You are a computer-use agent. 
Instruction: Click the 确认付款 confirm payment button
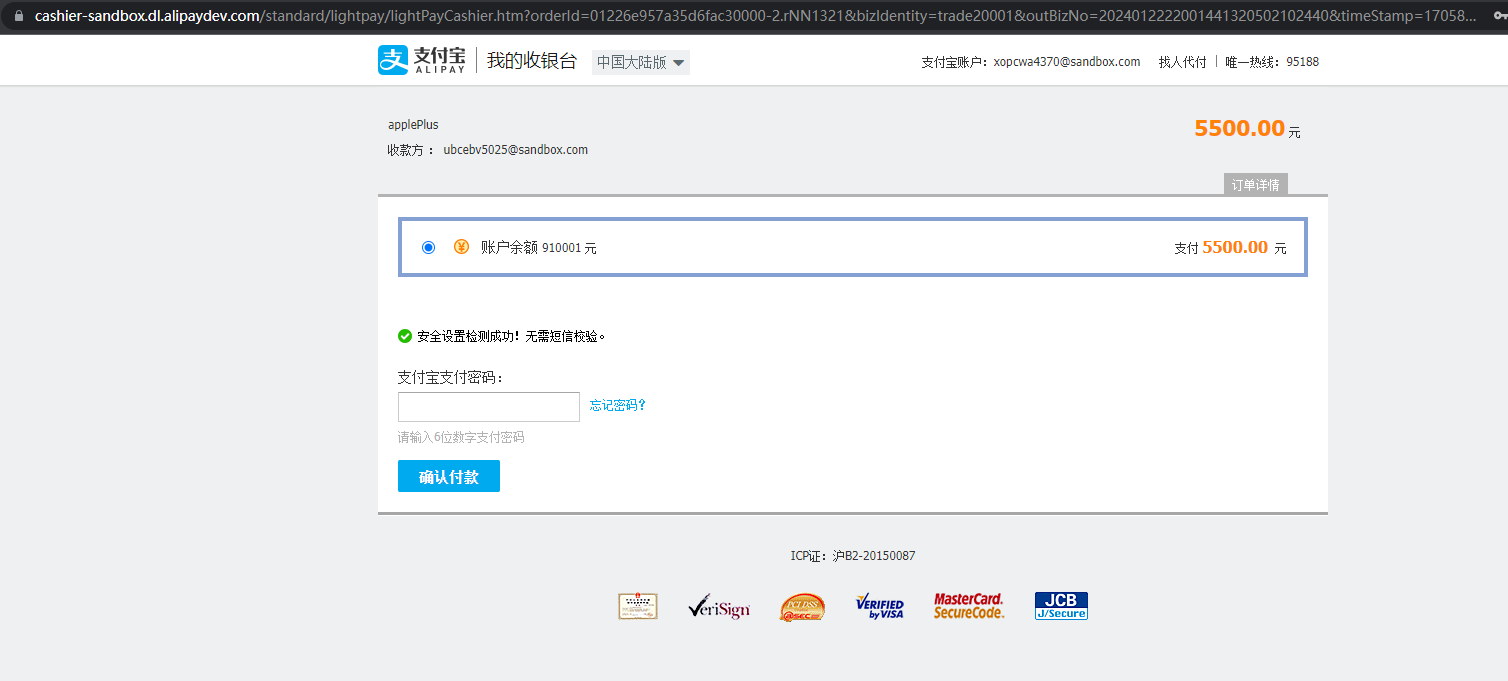(449, 476)
